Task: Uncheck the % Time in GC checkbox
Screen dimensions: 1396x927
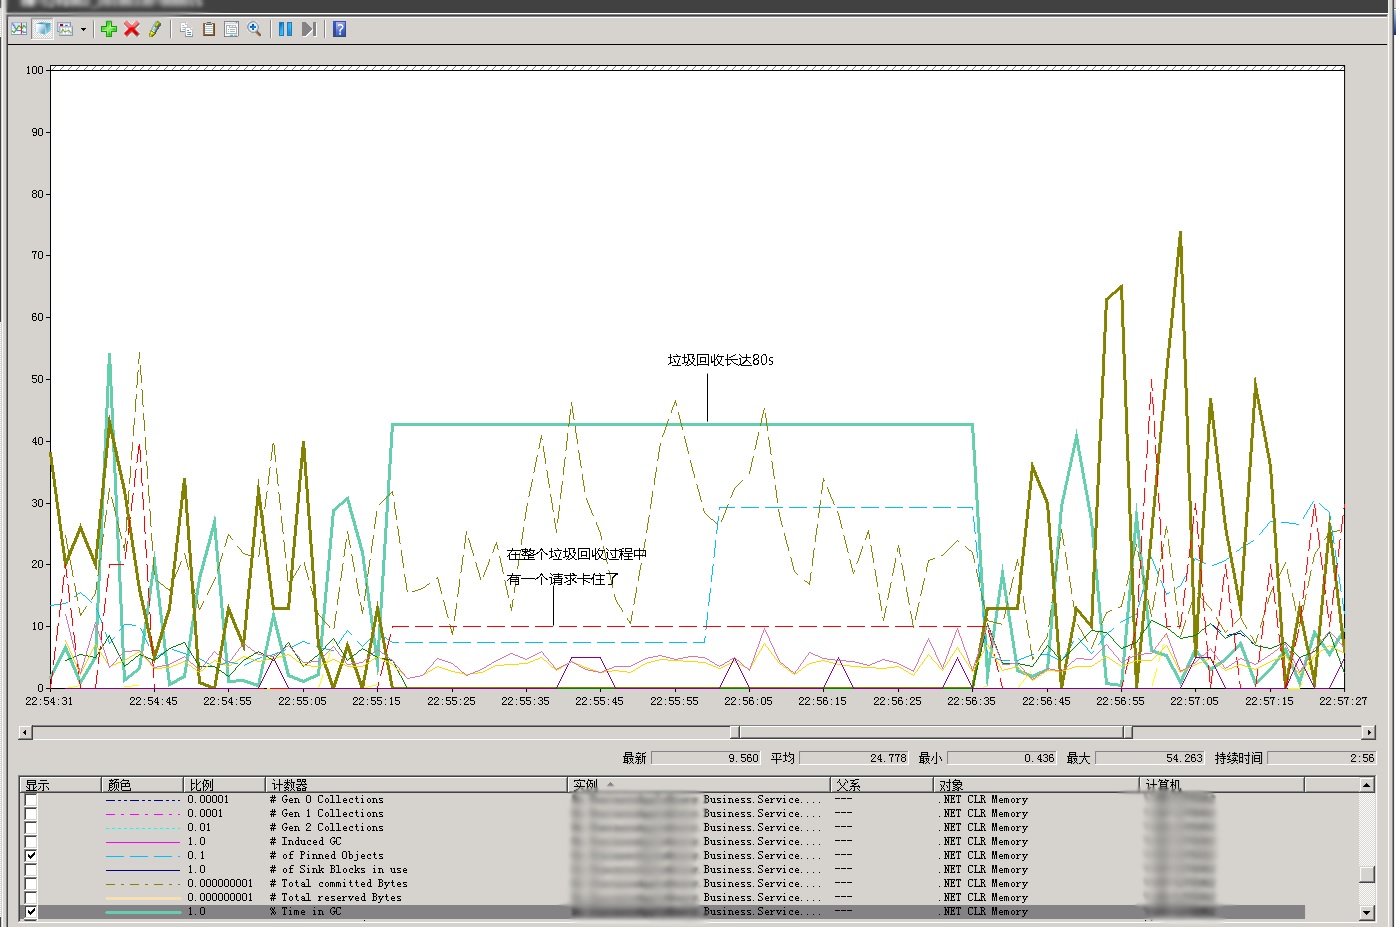Action: point(31,912)
